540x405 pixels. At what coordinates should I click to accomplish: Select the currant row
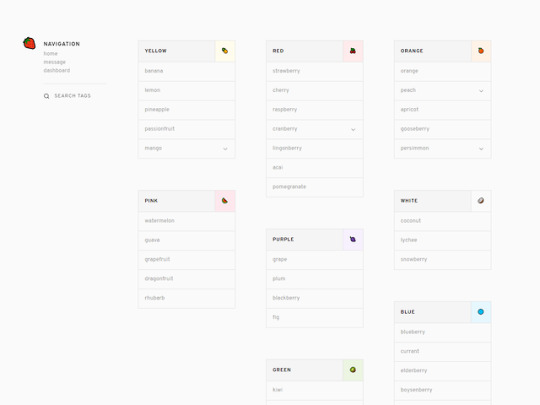coord(443,352)
